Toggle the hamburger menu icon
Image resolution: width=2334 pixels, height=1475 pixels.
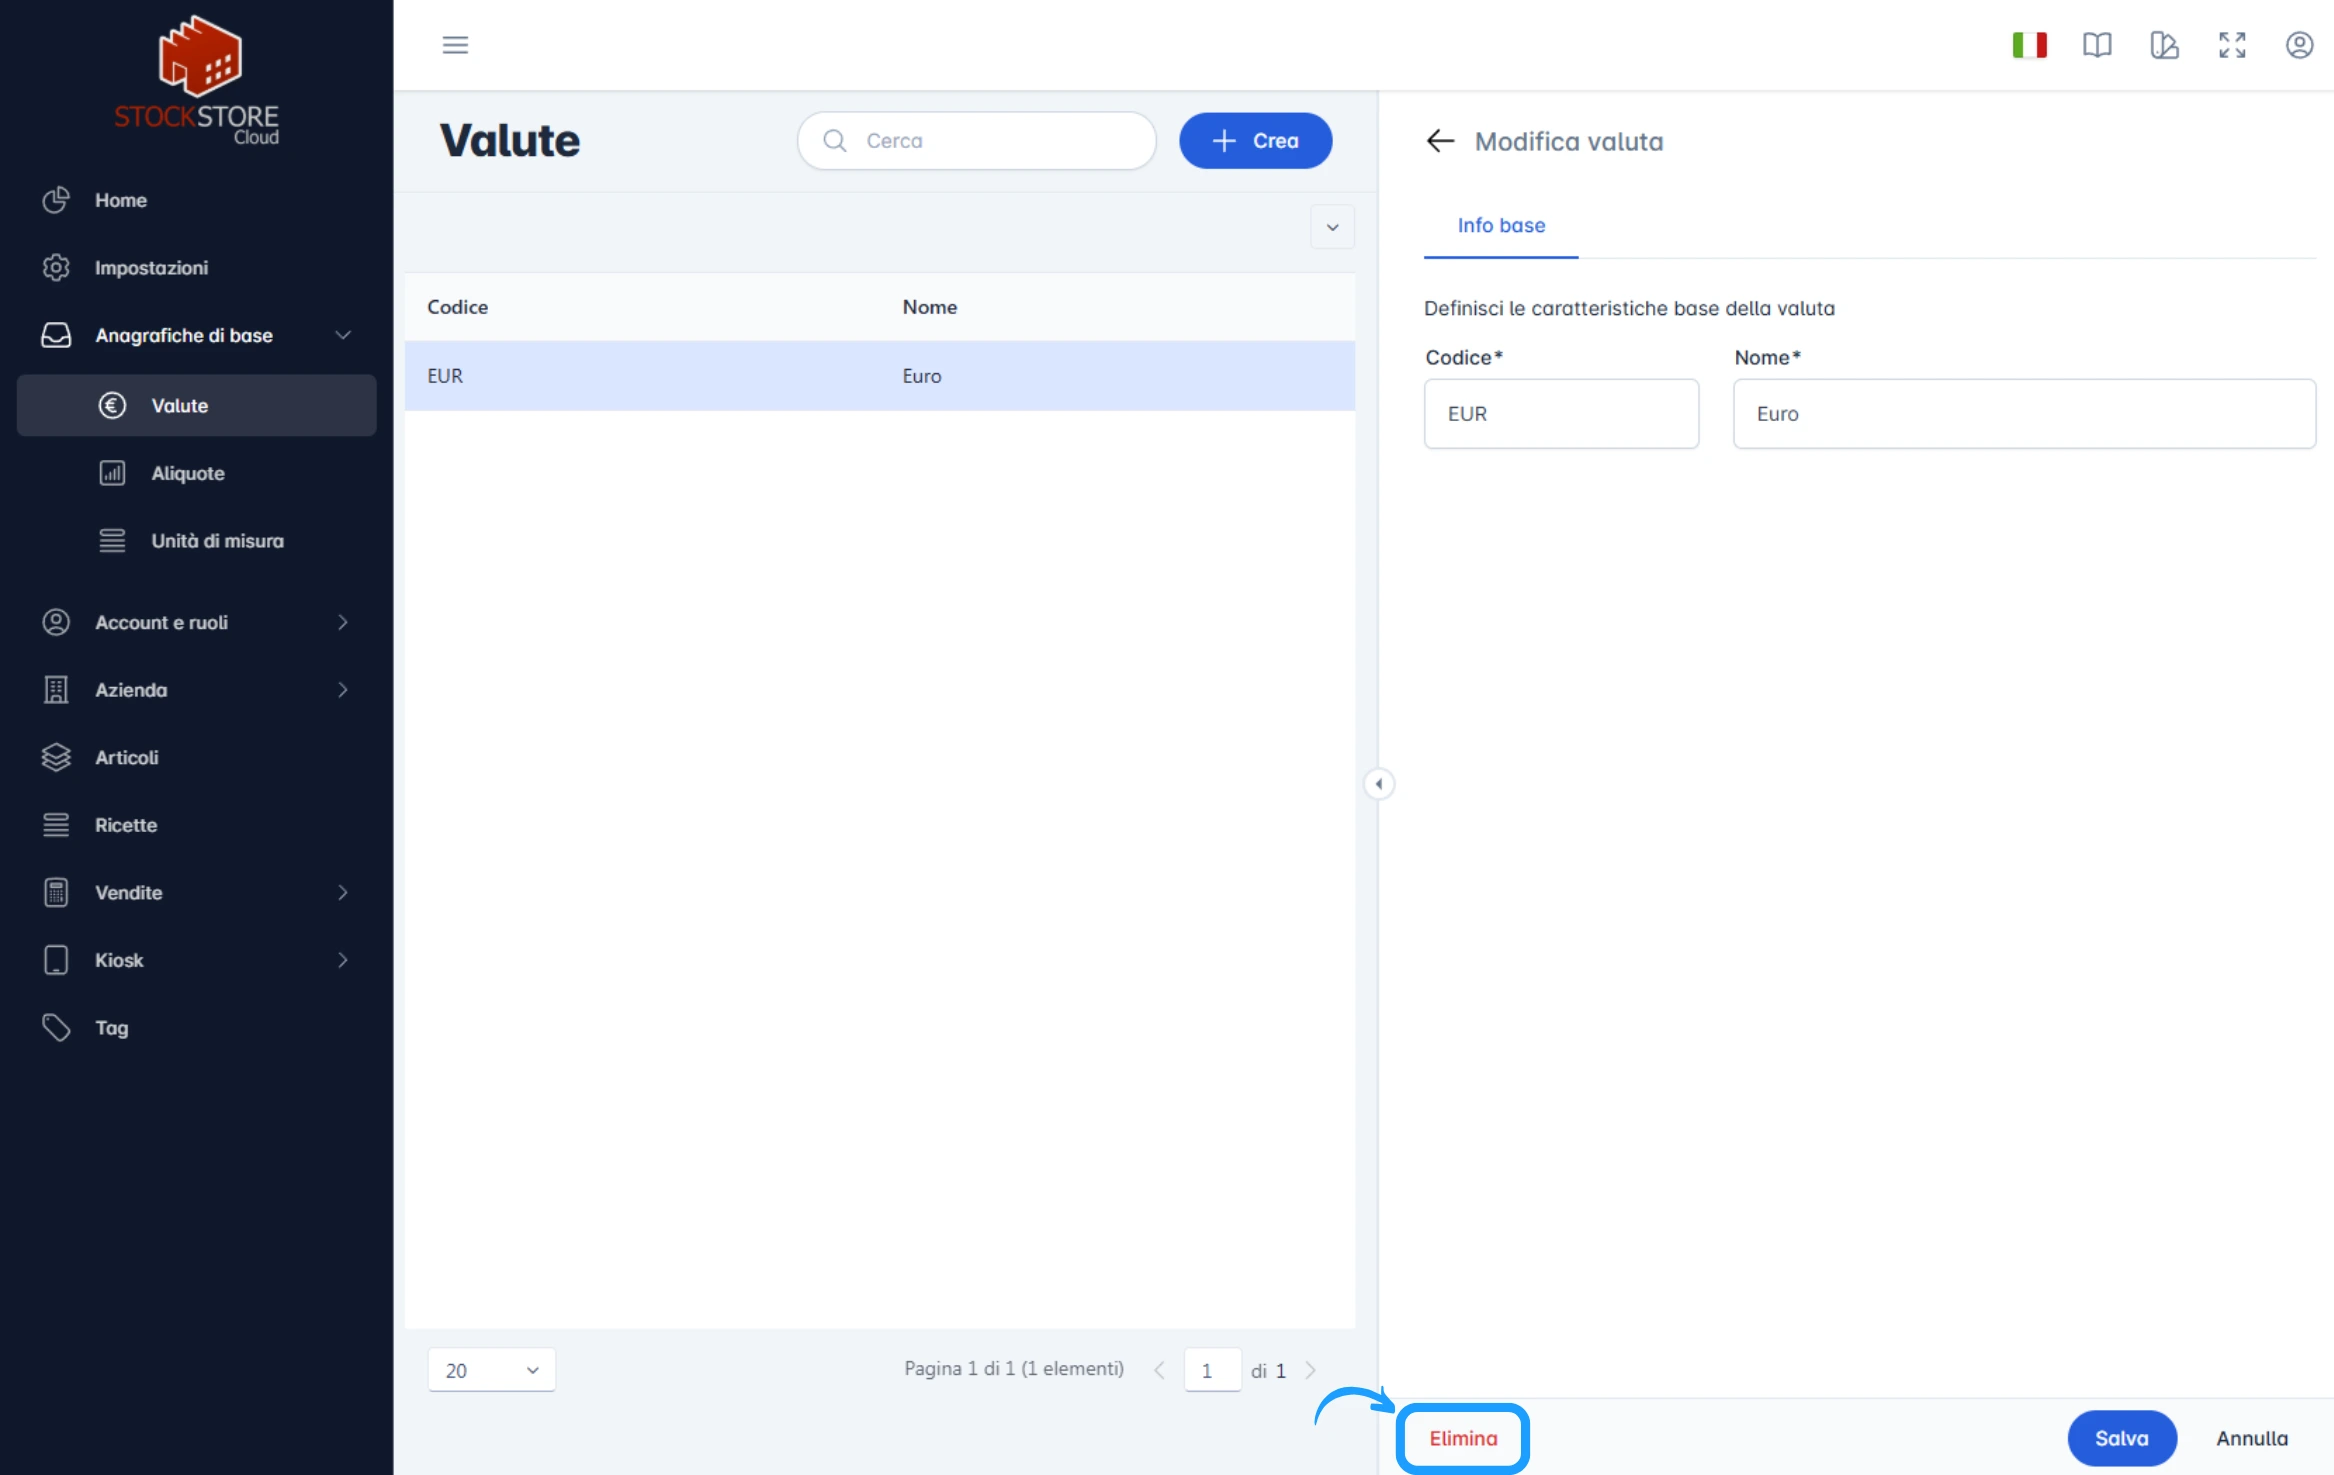[455, 45]
